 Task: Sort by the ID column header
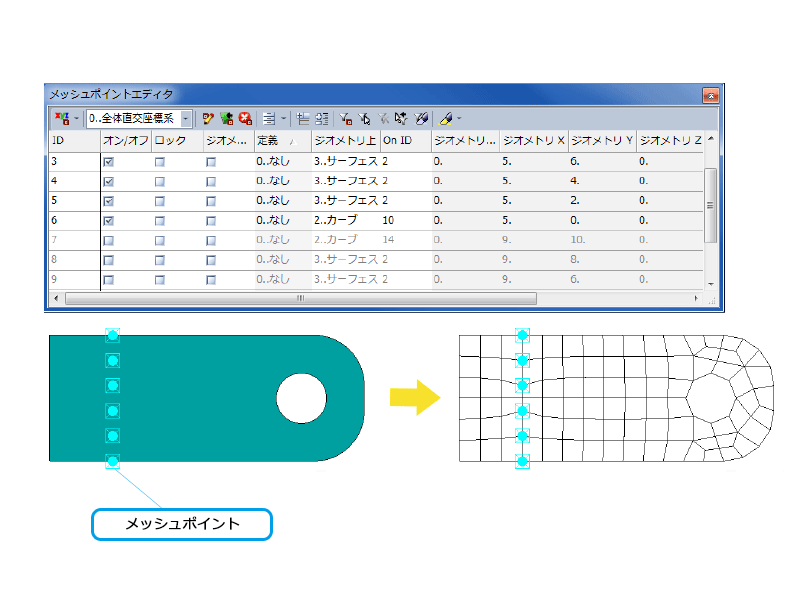[x=74, y=141]
